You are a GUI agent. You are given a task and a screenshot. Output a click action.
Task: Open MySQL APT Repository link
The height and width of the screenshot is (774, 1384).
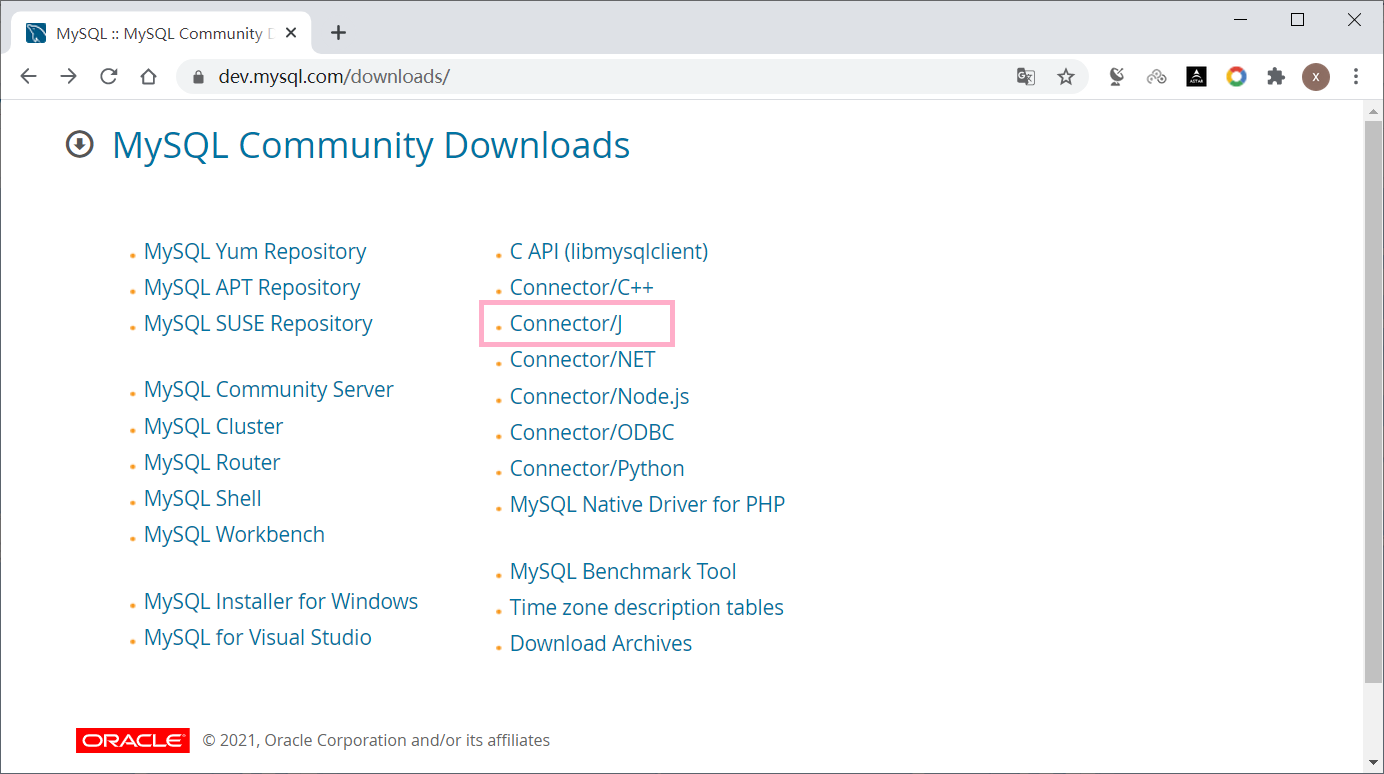coord(252,287)
